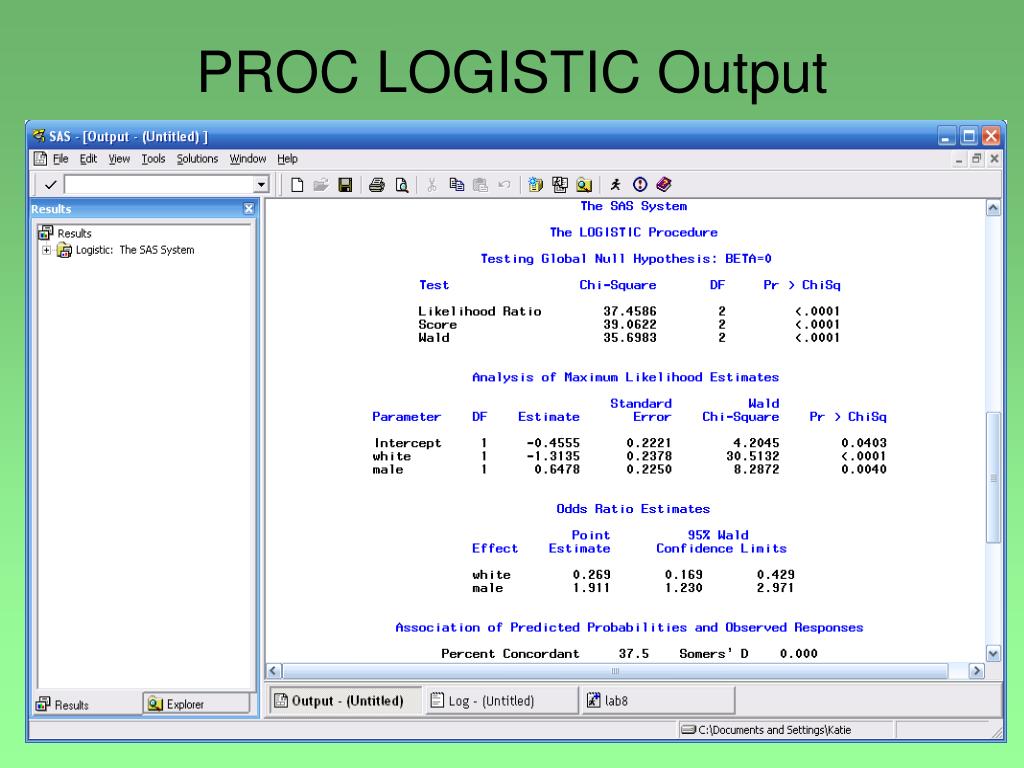Click the Save disk icon
The width and height of the screenshot is (1024, 768).
(344, 184)
